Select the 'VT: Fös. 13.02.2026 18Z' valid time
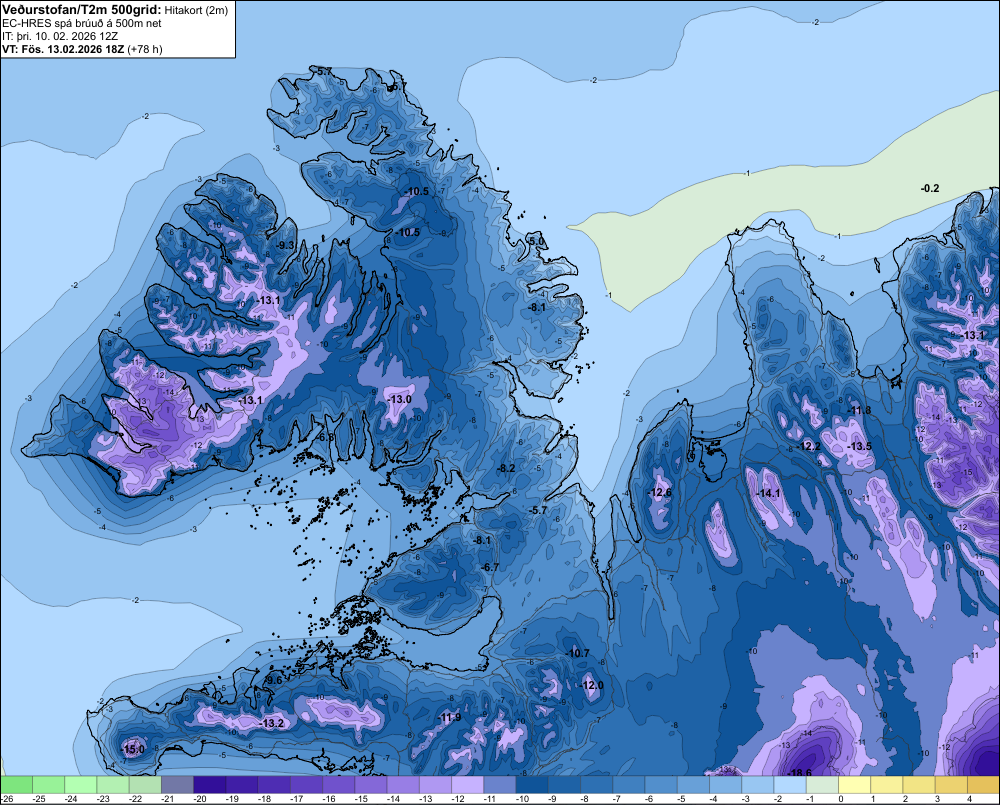The height and width of the screenshot is (805, 1000). tap(63, 49)
